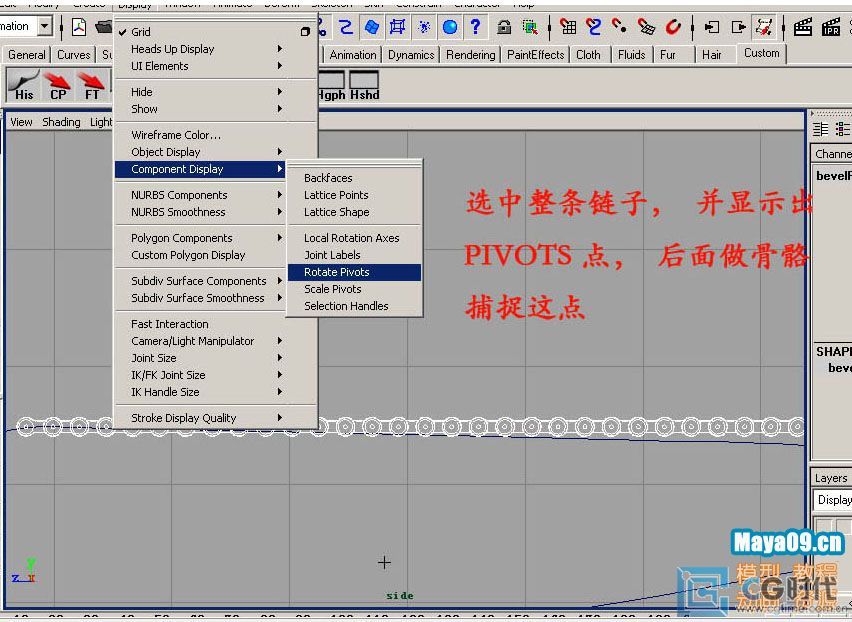Open the Dynamics shelf tab

click(x=411, y=55)
